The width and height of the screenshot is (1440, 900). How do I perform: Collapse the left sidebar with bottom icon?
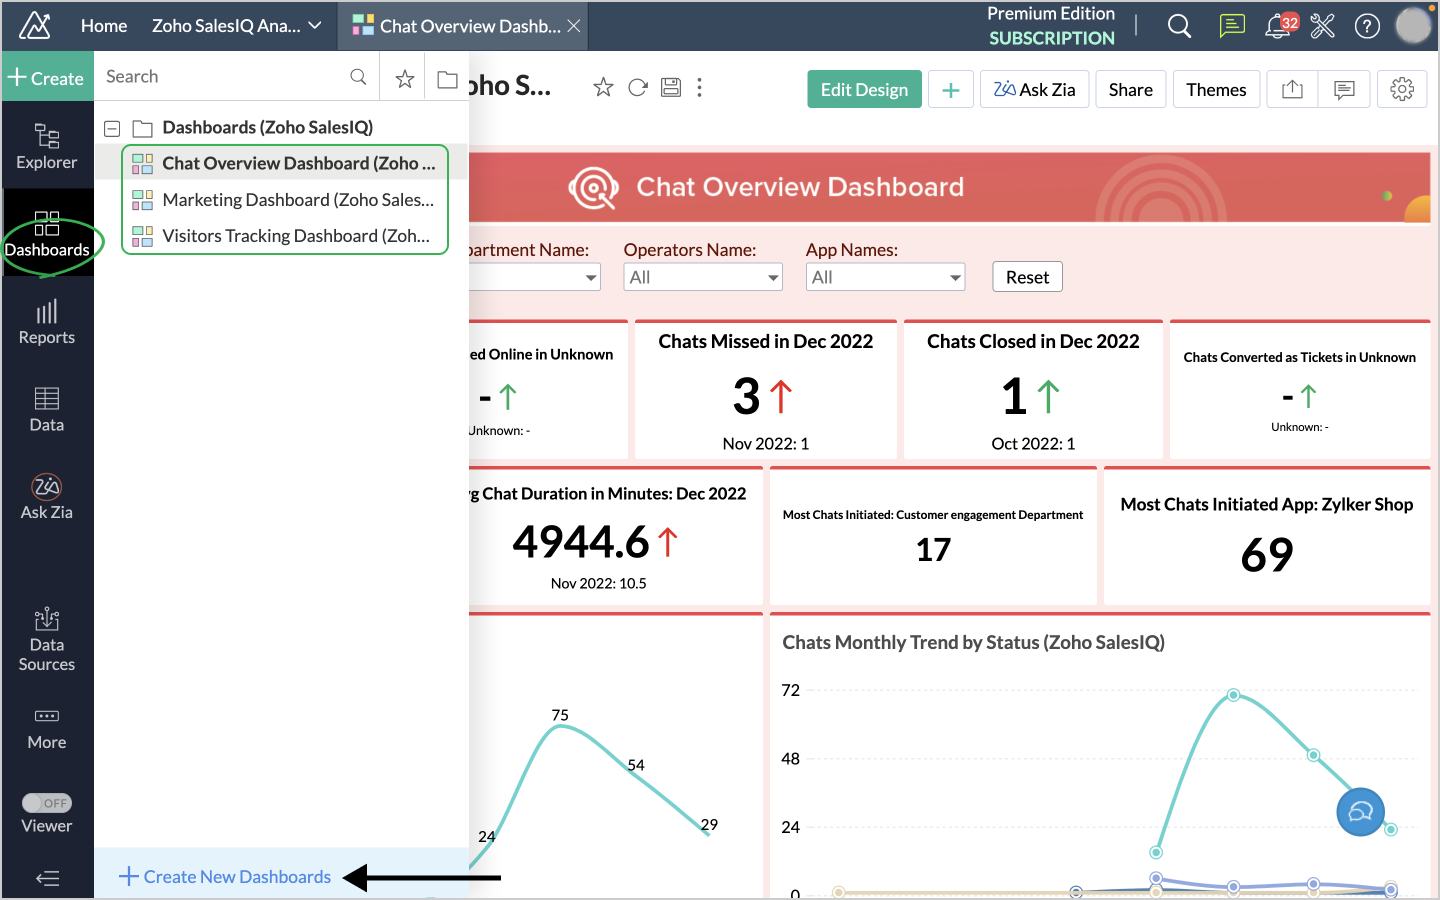[x=47, y=878]
